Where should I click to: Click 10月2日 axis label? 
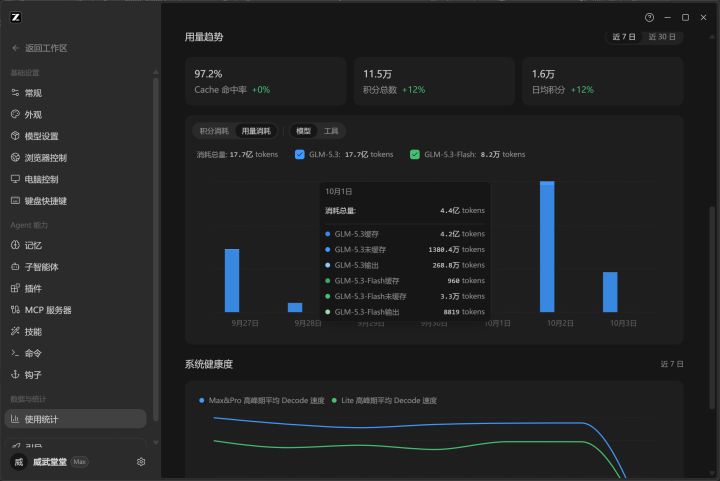click(560, 324)
